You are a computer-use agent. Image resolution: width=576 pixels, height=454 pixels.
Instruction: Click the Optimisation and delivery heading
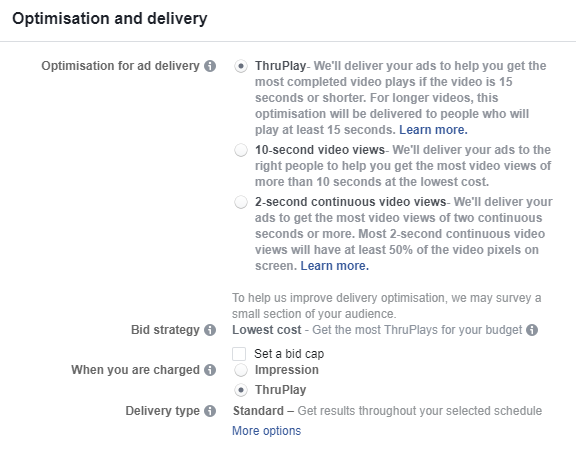click(110, 18)
